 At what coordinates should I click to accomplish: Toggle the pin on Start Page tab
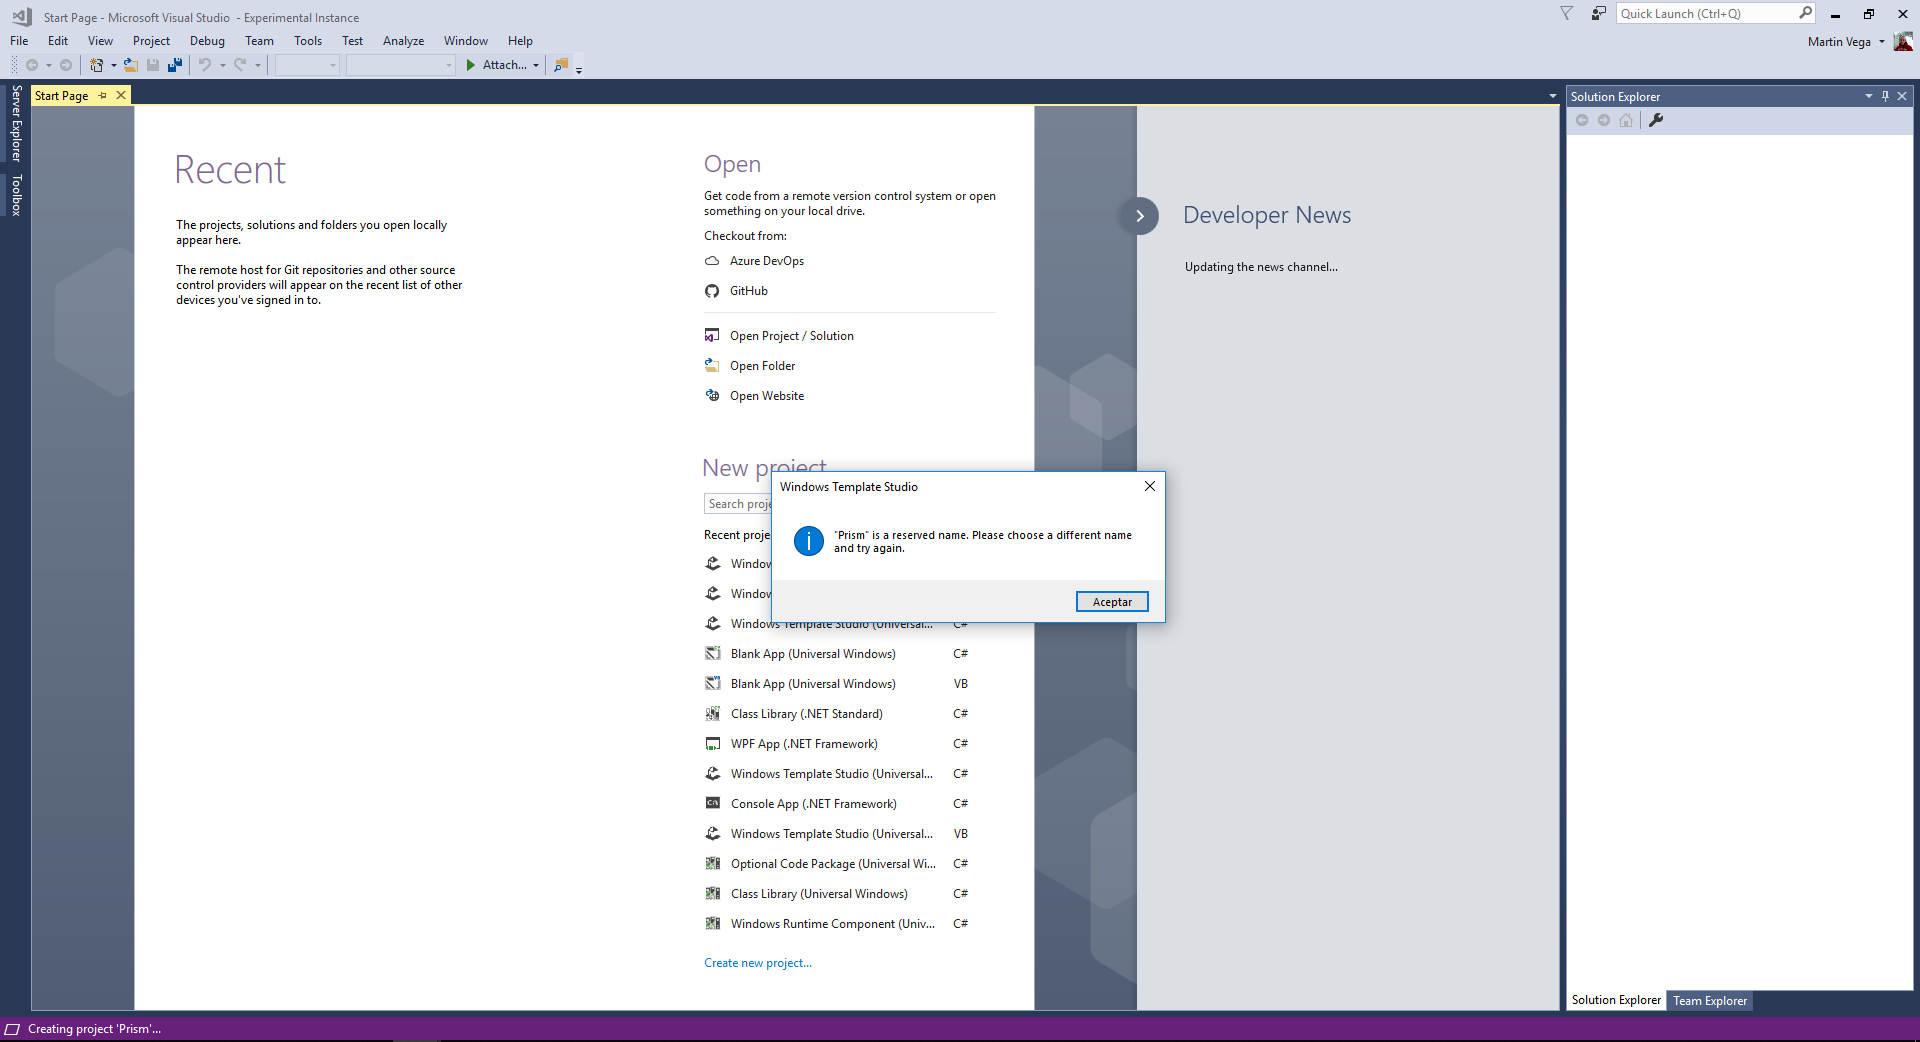click(x=103, y=95)
